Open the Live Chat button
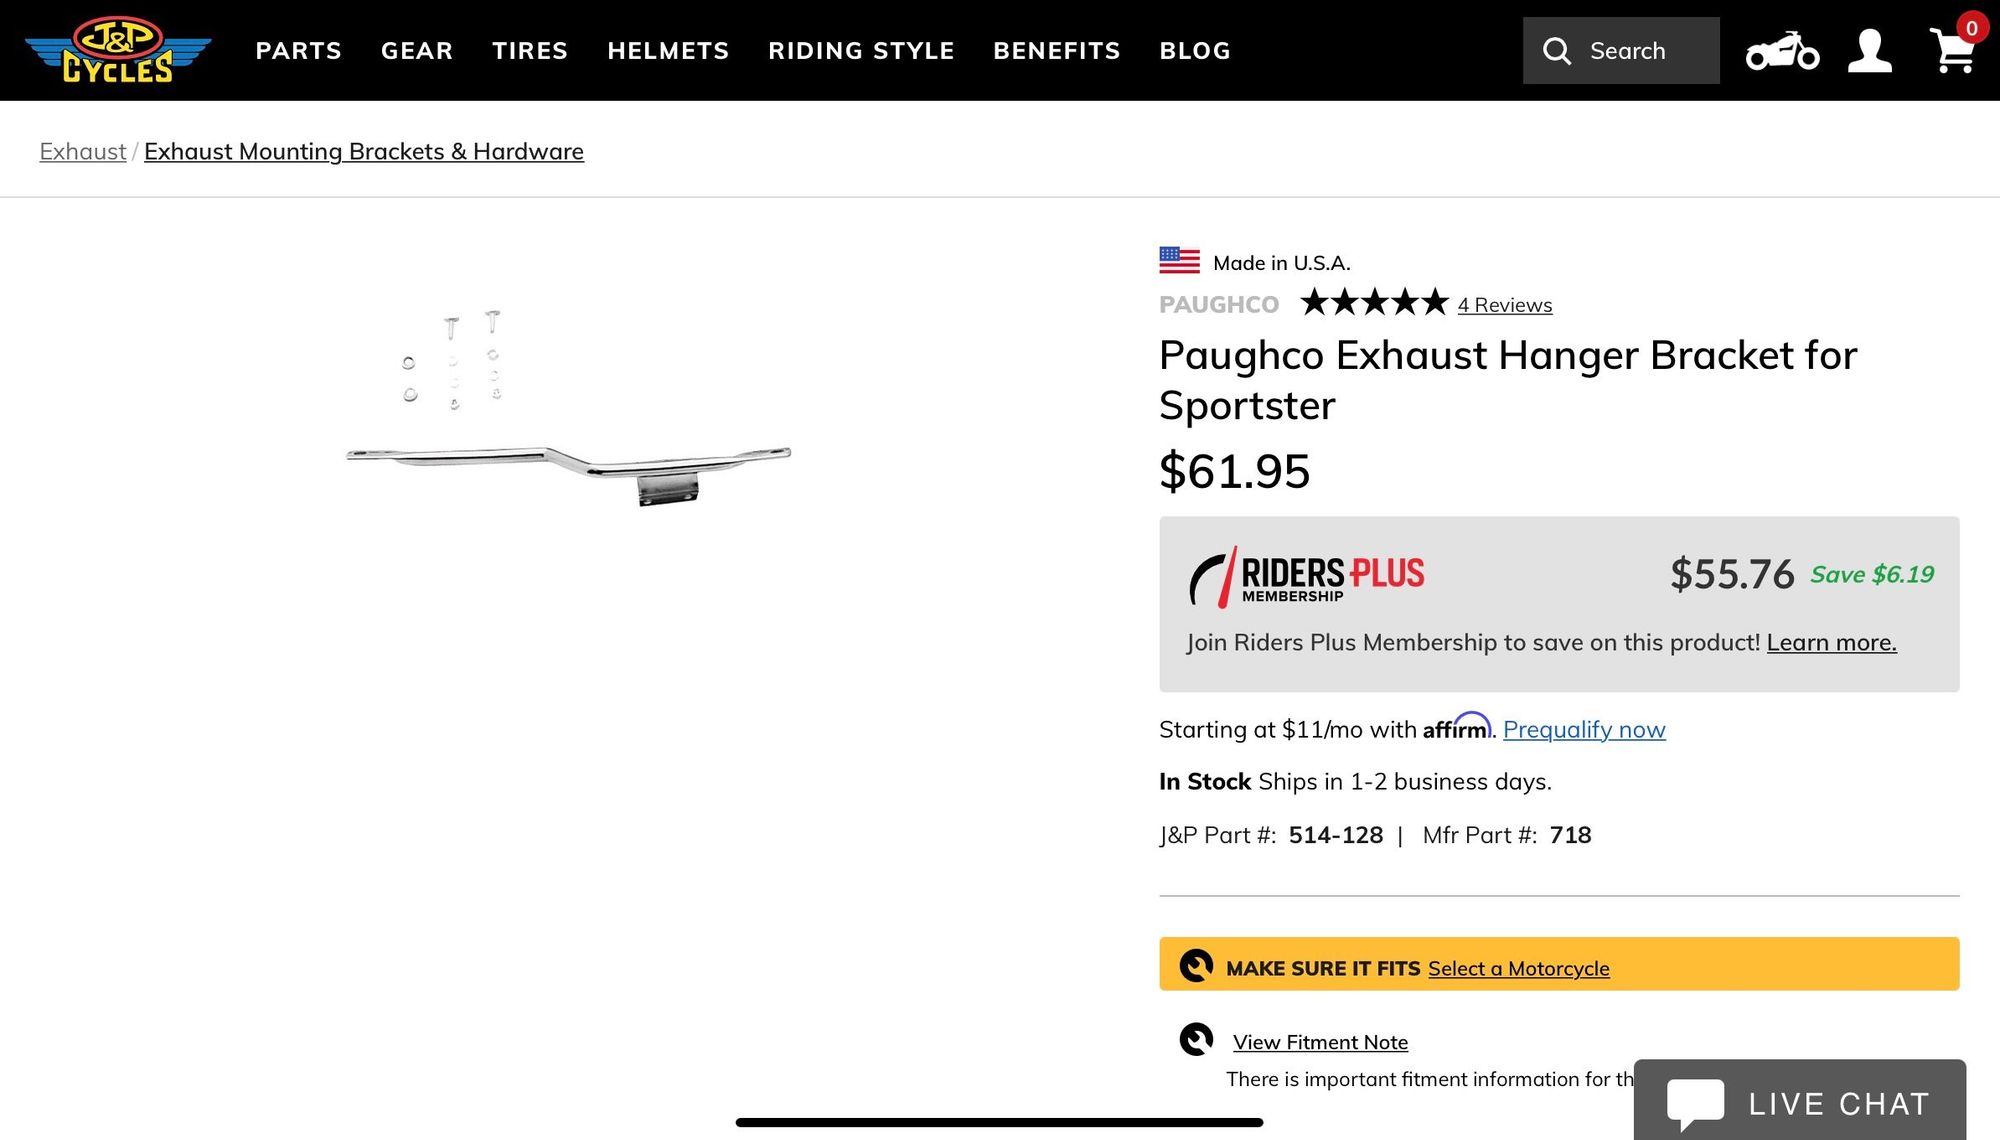Image resolution: width=2000 pixels, height=1140 pixels. pyautogui.click(x=1799, y=1102)
